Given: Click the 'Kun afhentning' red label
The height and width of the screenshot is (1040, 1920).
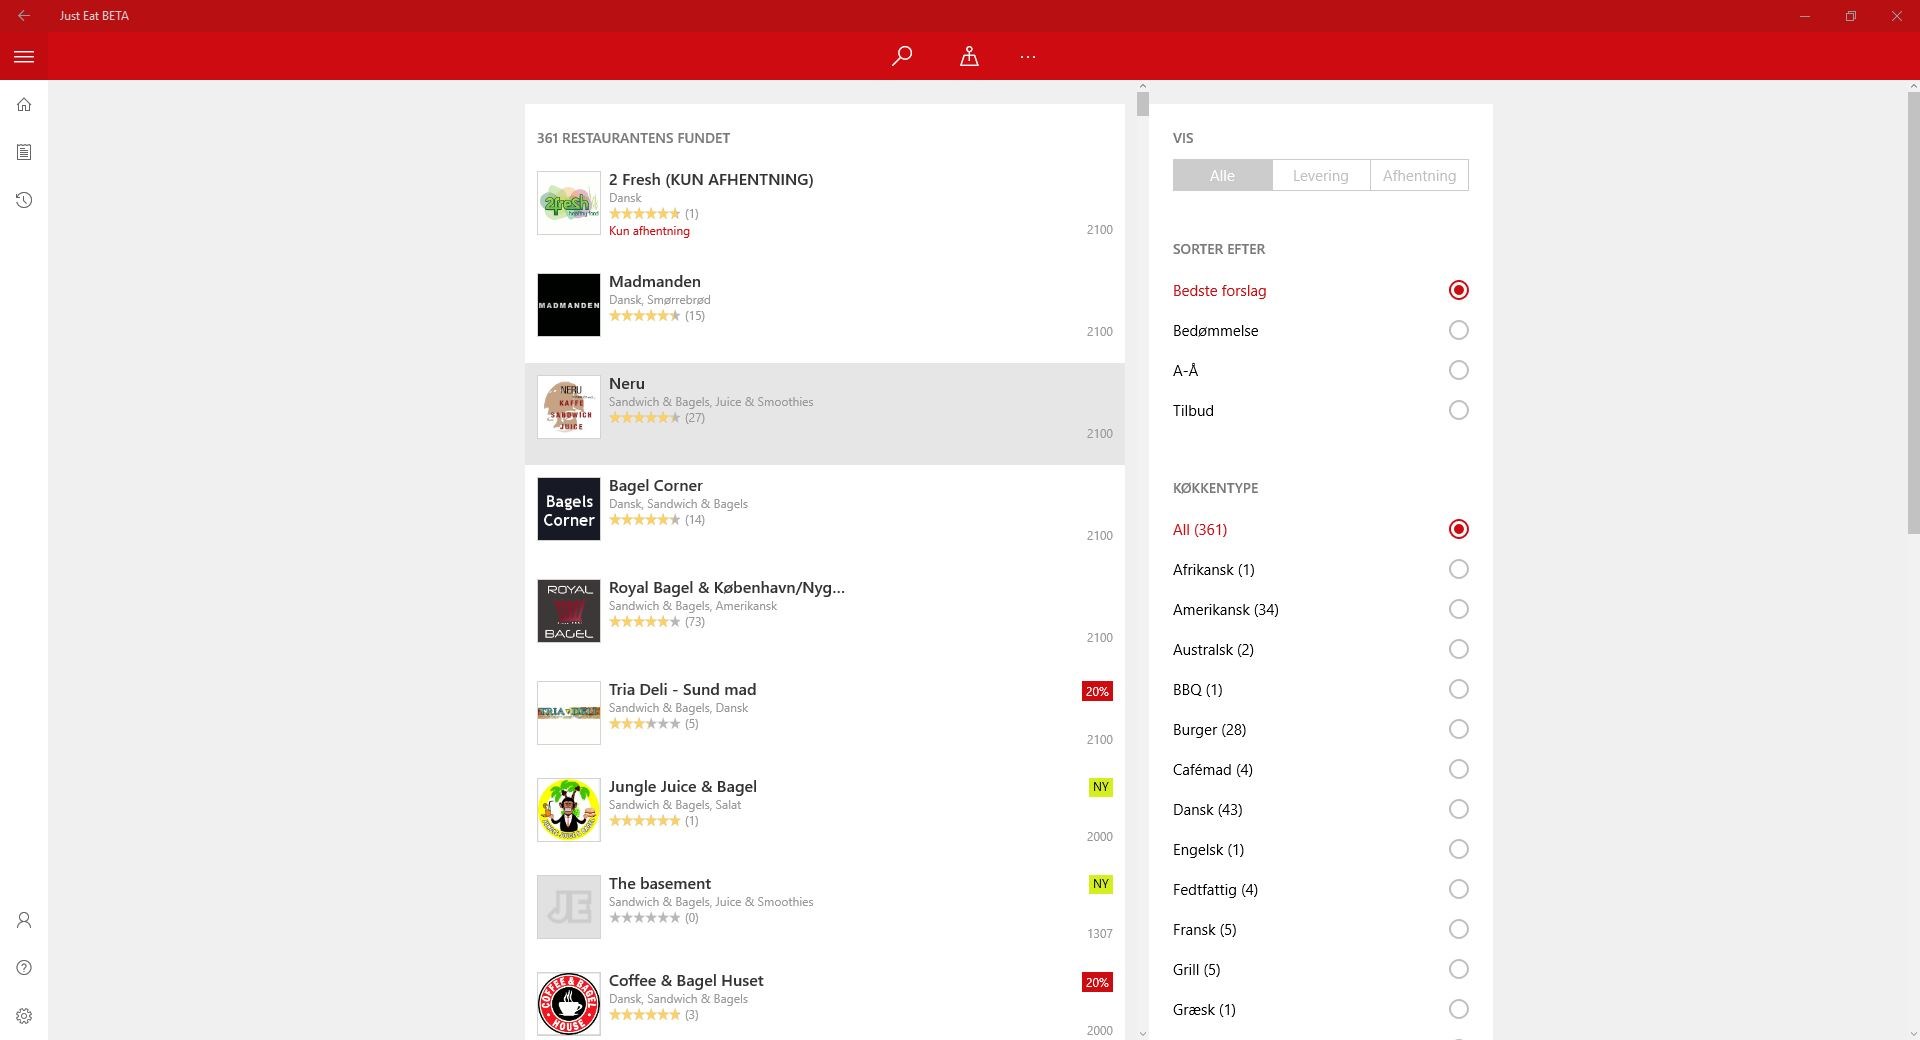Looking at the screenshot, I should pyautogui.click(x=649, y=231).
